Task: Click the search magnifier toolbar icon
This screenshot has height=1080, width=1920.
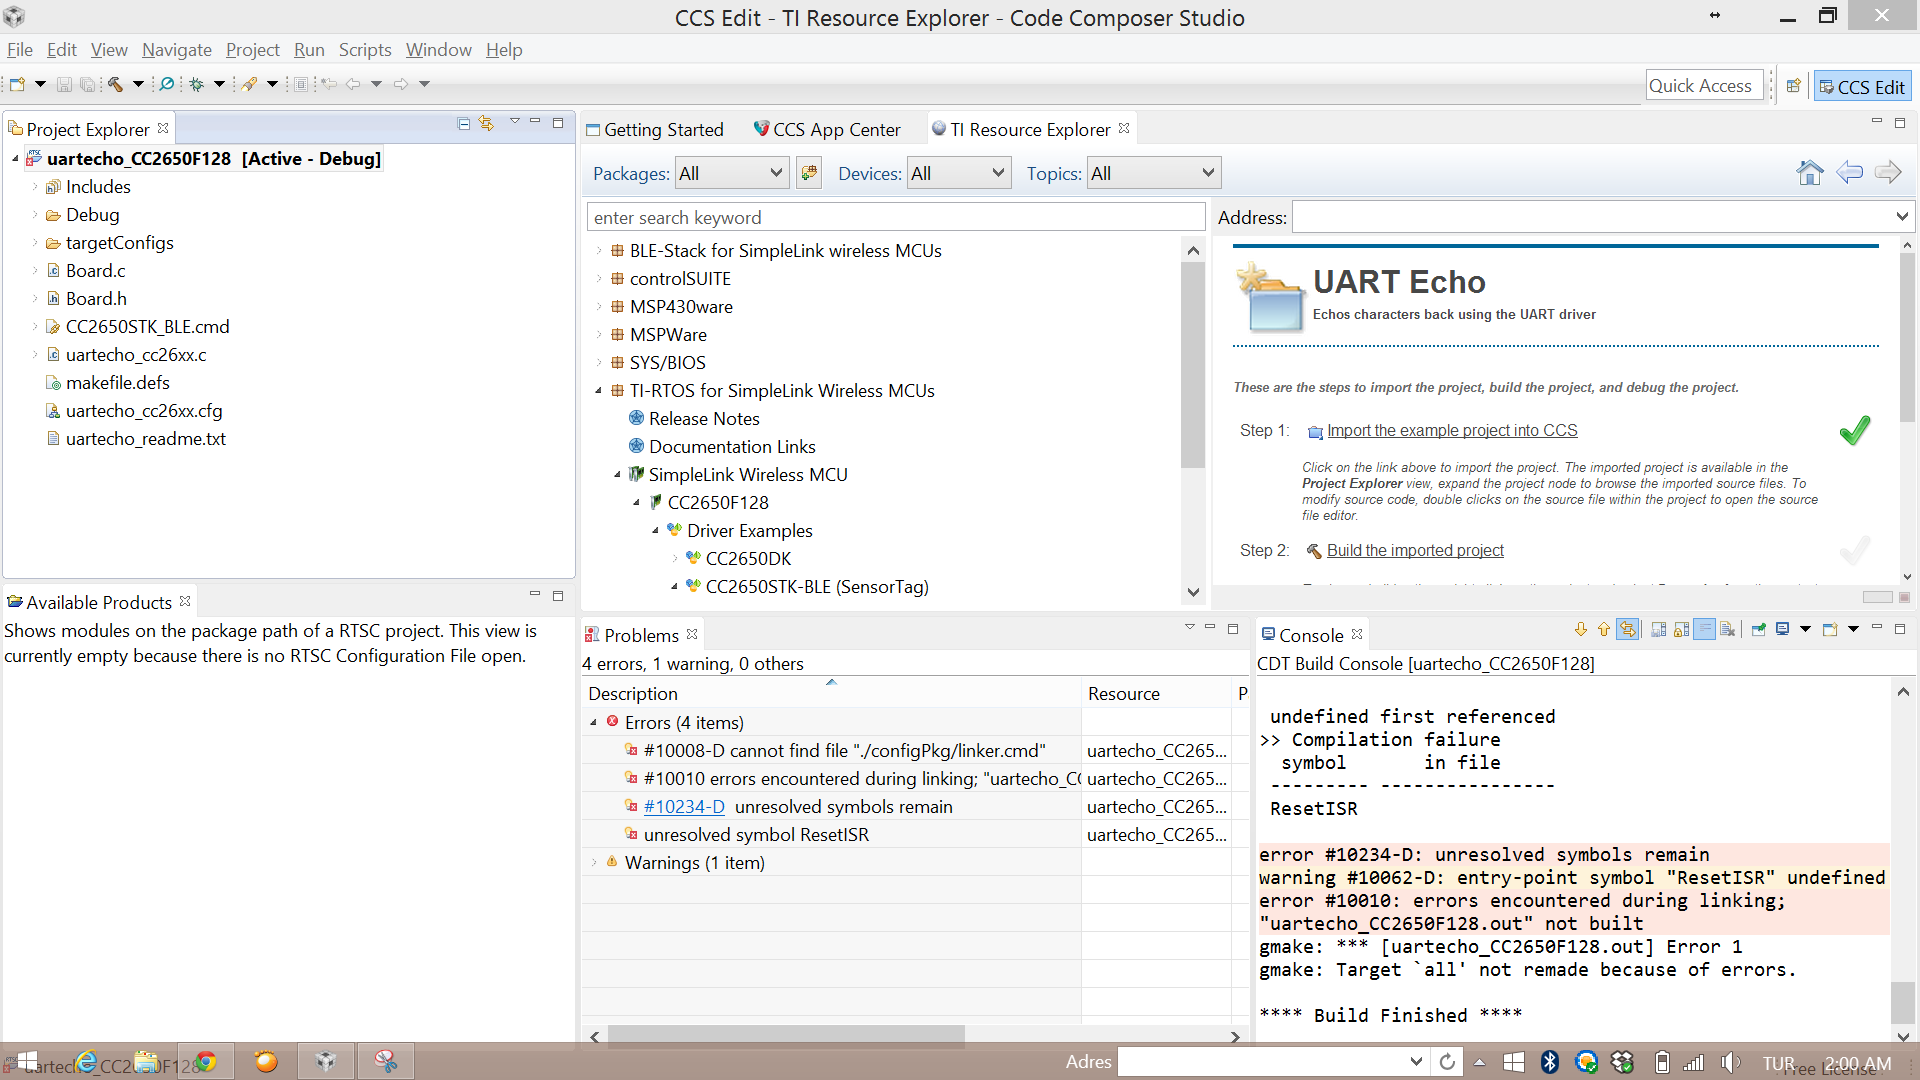Action: pos(167,85)
